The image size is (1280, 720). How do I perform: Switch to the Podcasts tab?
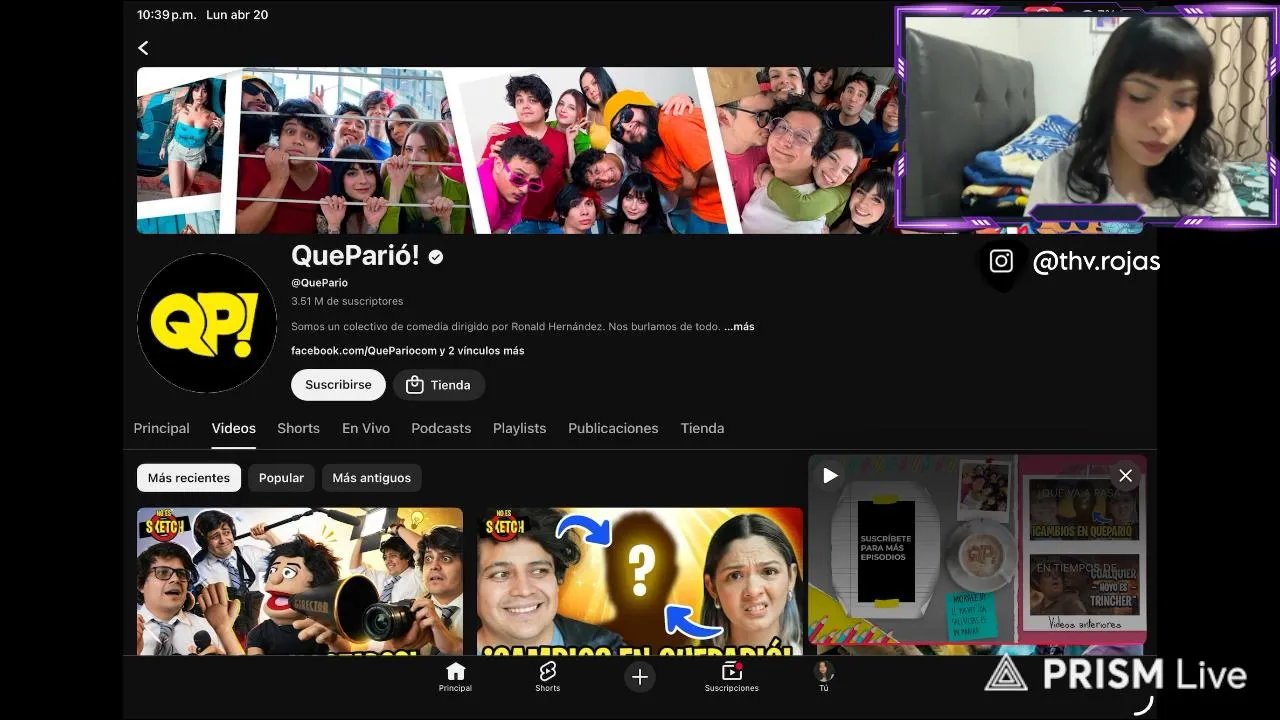tap(441, 428)
